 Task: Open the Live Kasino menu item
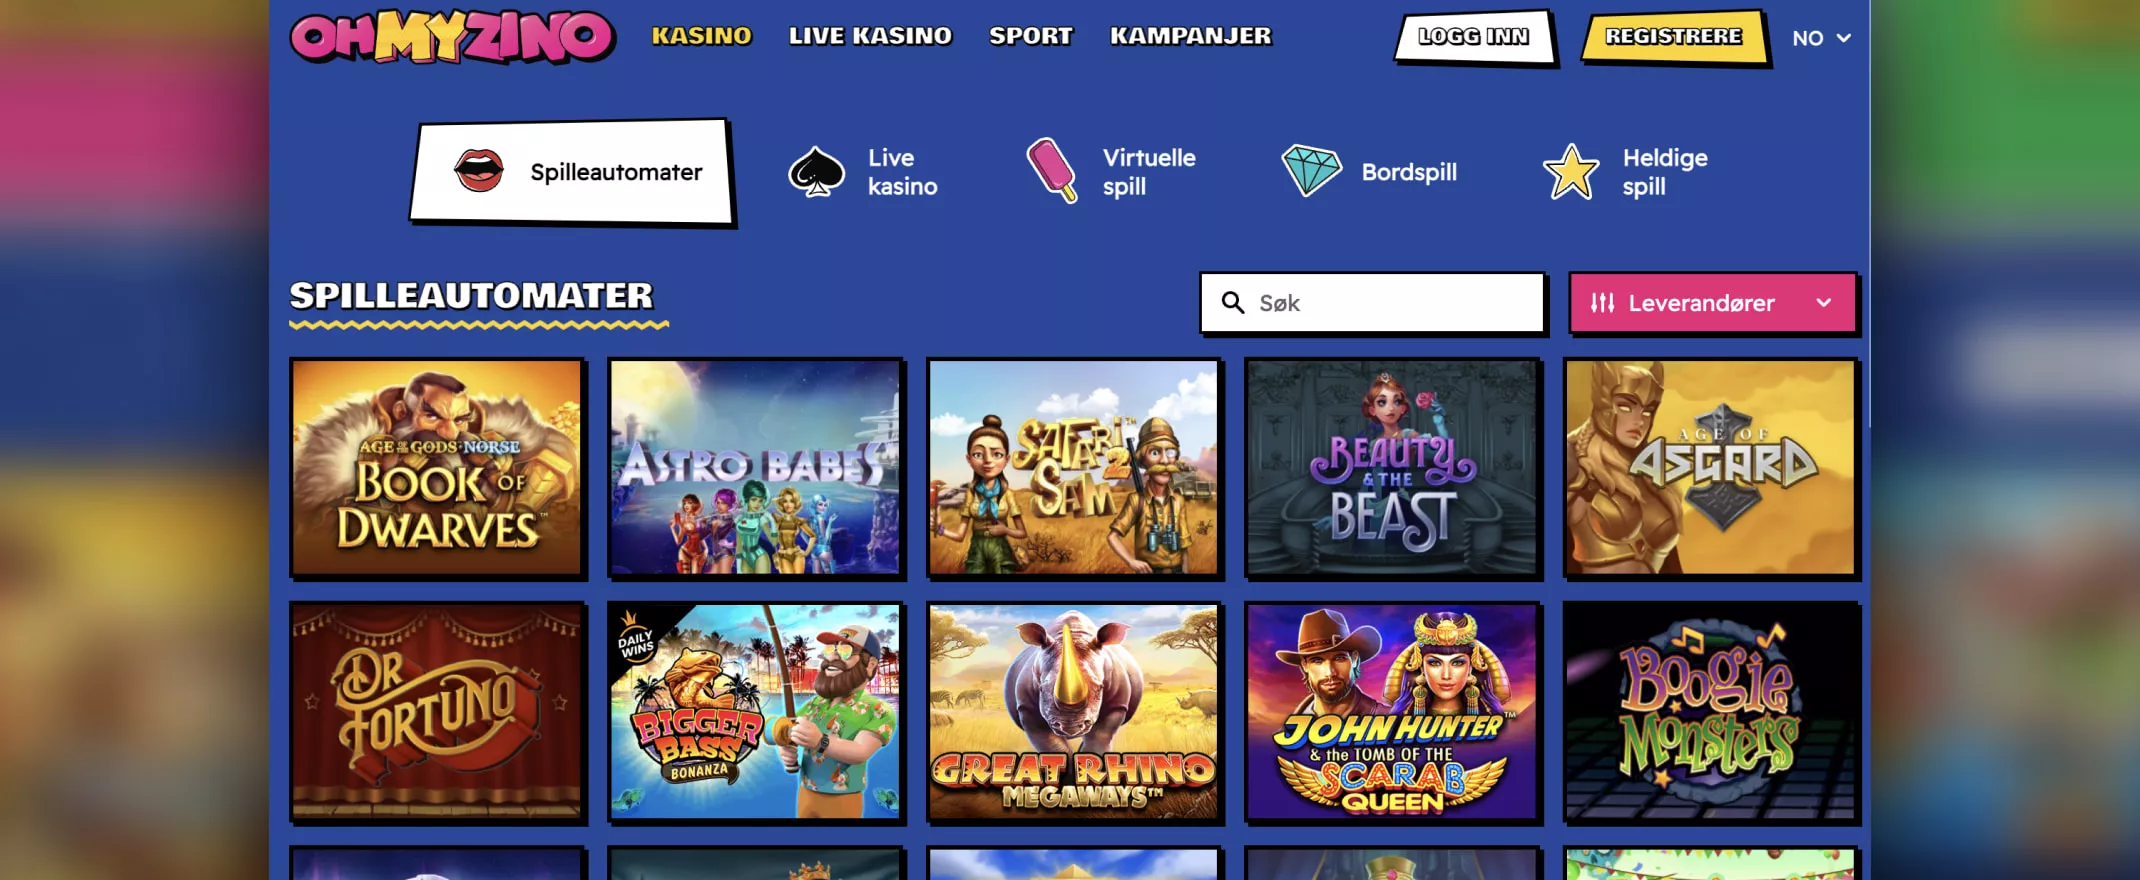click(x=870, y=36)
